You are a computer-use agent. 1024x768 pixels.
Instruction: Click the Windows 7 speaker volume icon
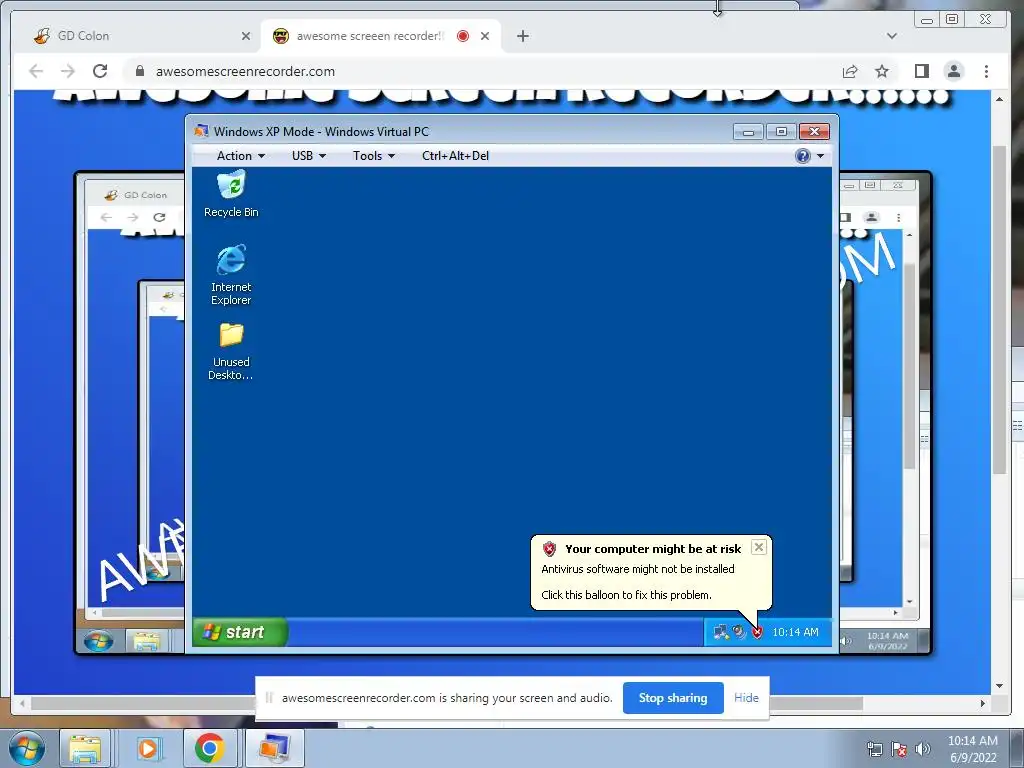(x=923, y=750)
